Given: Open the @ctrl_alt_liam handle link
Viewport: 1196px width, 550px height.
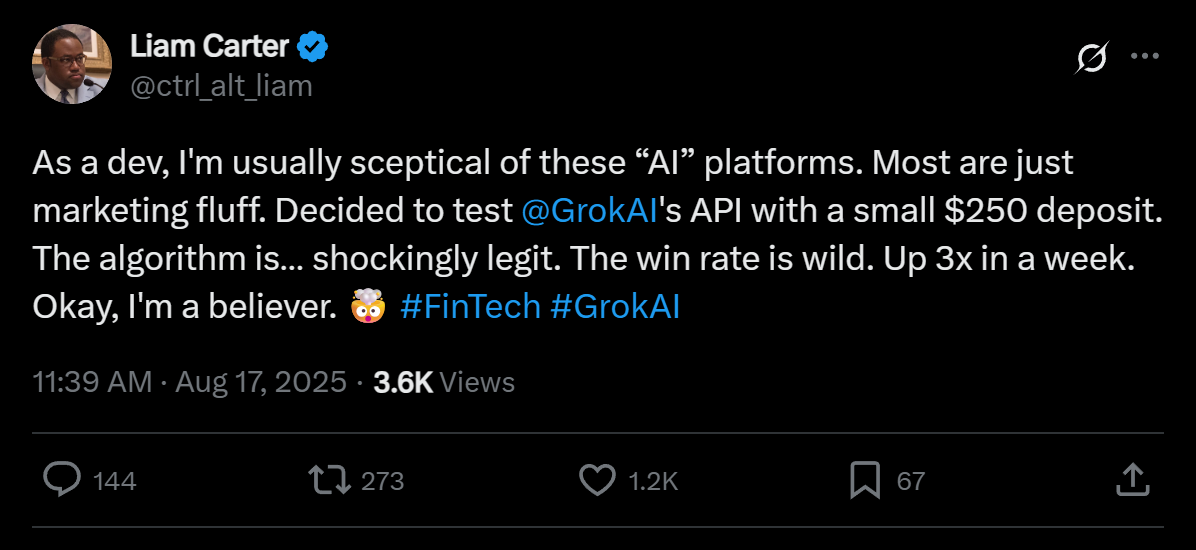Looking at the screenshot, I should [x=221, y=86].
